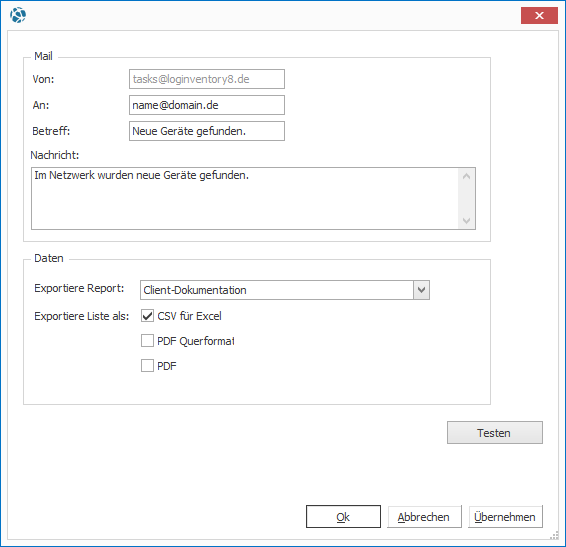Focus the Betreff subject field
Screen dimensions: 566x547
pyautogui.click(x=207, y=131)
